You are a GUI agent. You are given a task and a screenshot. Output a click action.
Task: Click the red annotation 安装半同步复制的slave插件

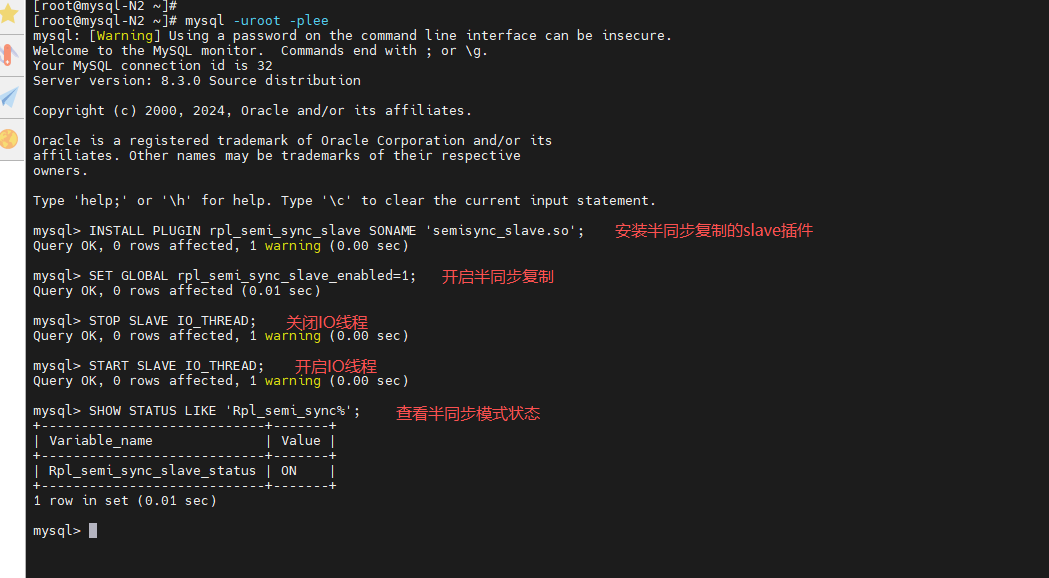(x=714, y=231)
